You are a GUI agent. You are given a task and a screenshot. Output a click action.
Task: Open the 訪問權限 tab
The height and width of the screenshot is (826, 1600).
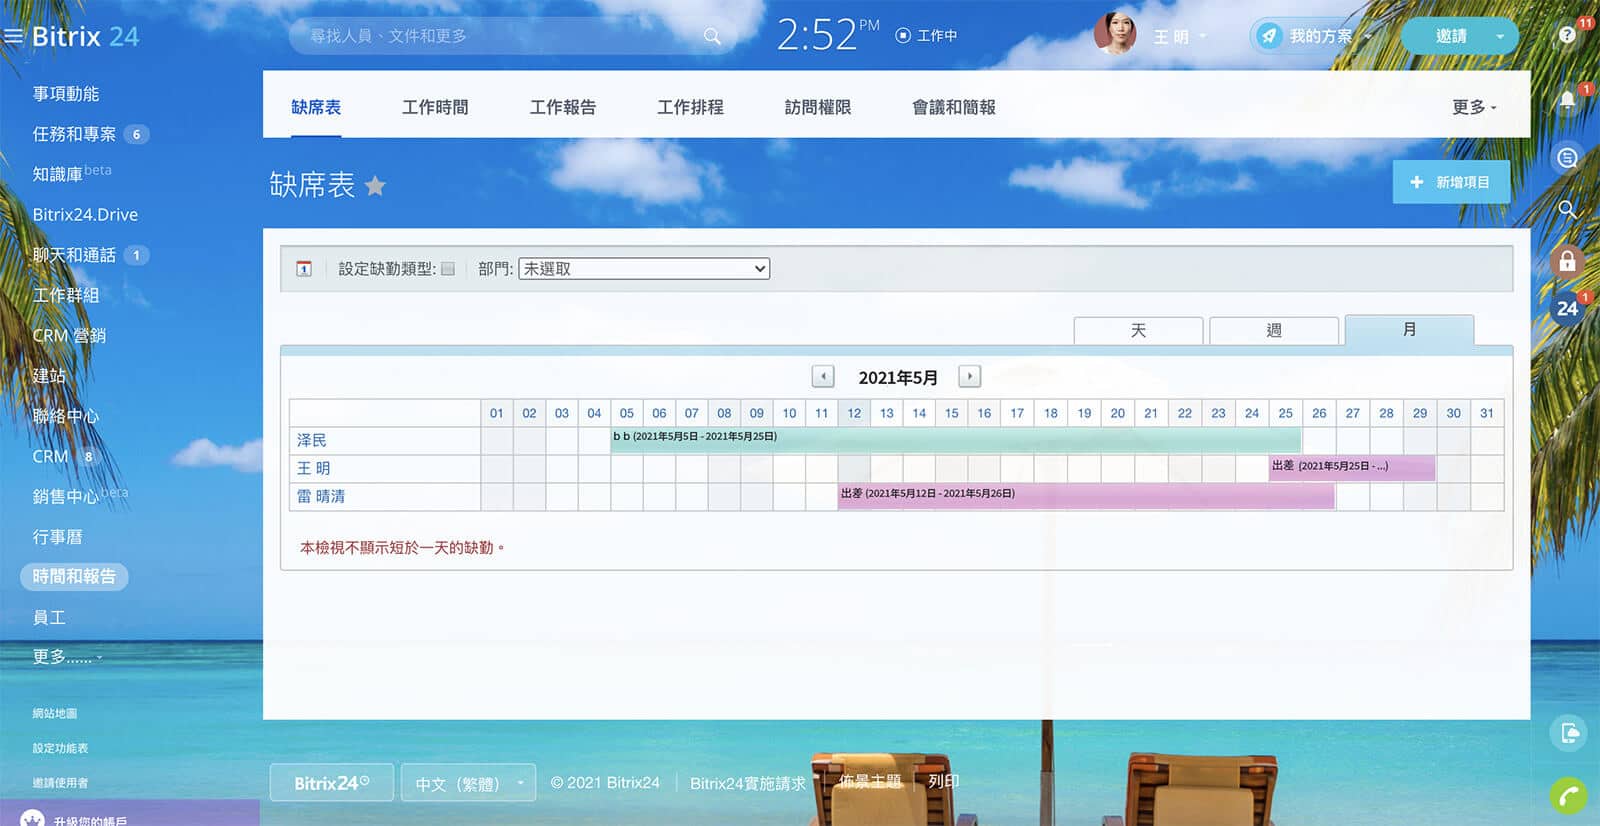pos(818,107)
